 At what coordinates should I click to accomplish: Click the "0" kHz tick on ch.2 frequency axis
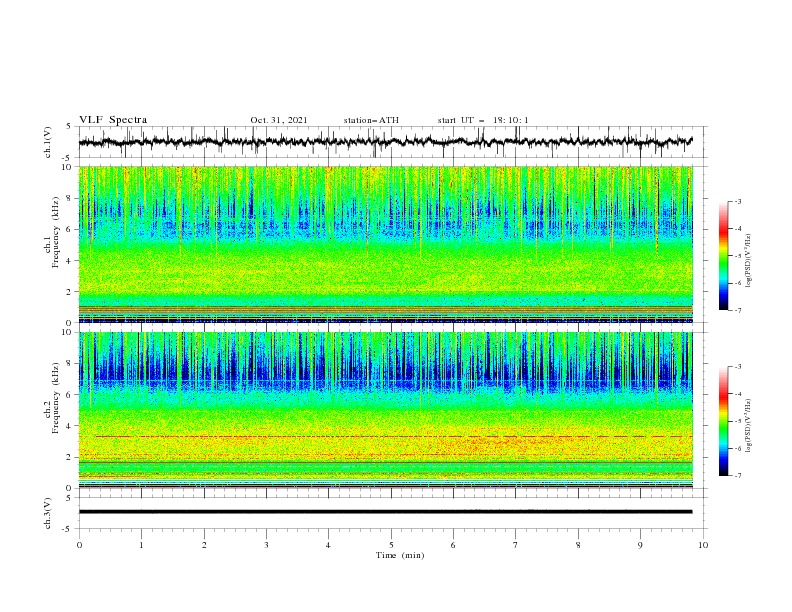(70, 488)
